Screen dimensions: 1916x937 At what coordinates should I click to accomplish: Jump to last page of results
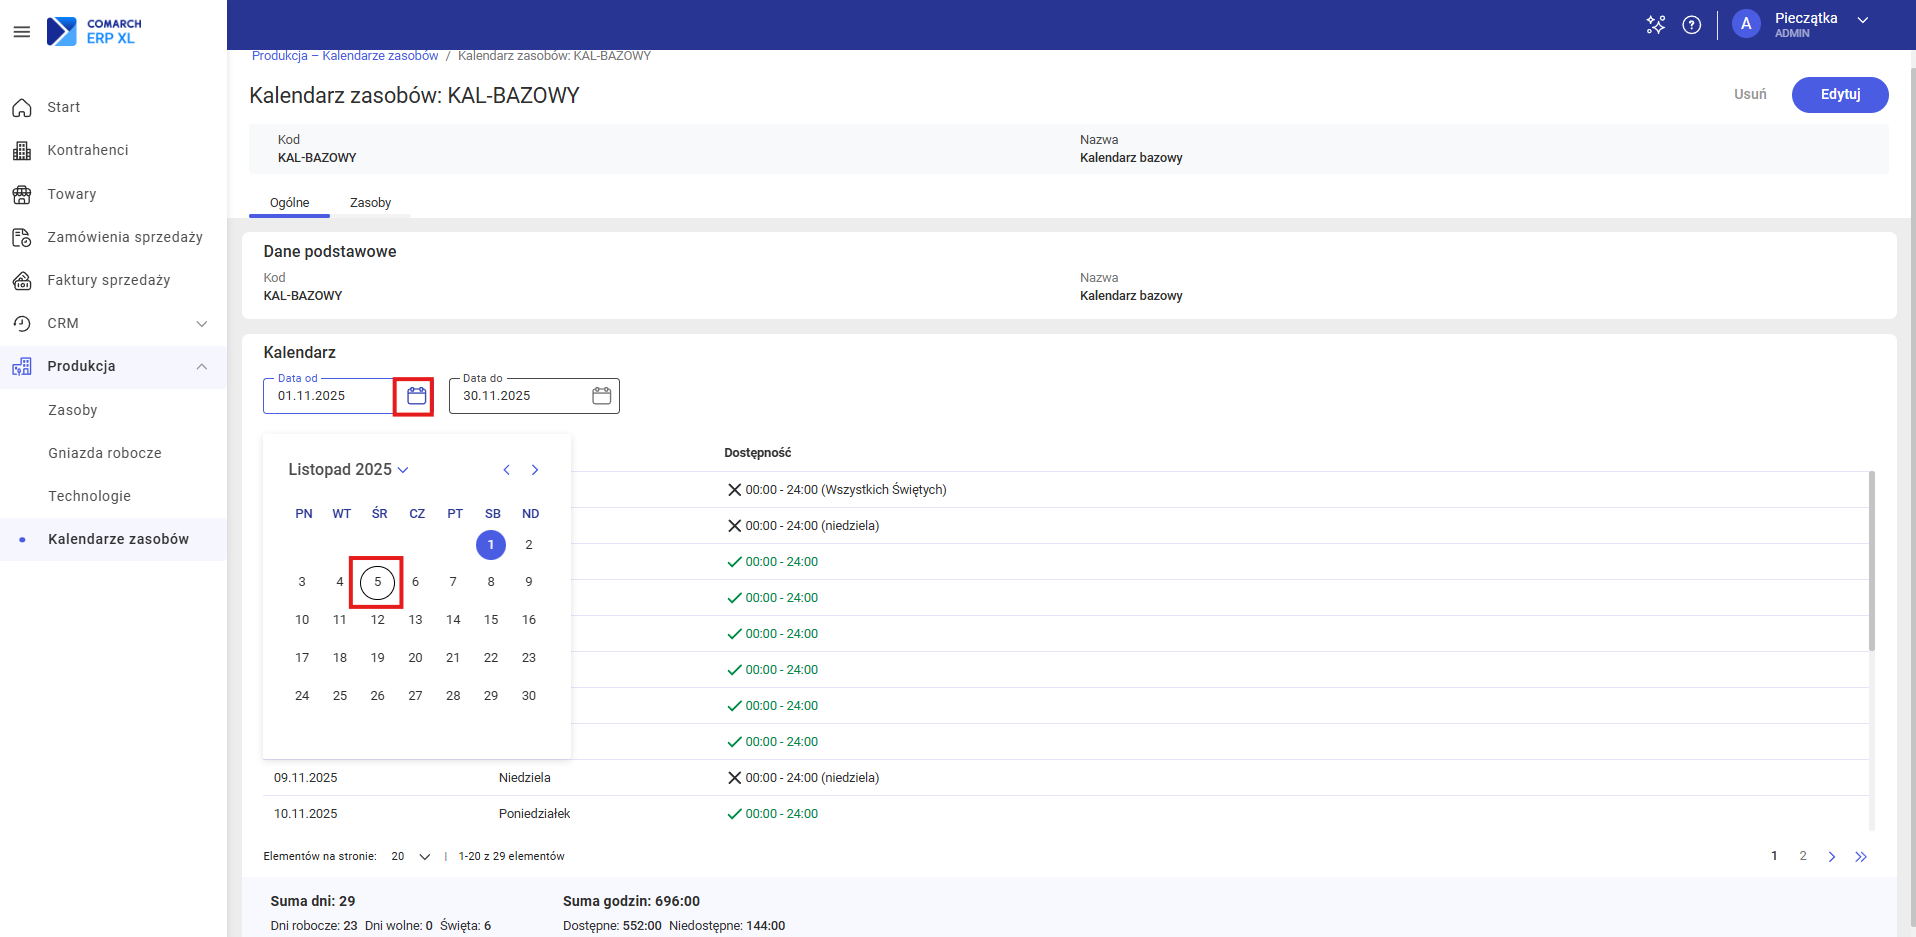(1861, 856)
